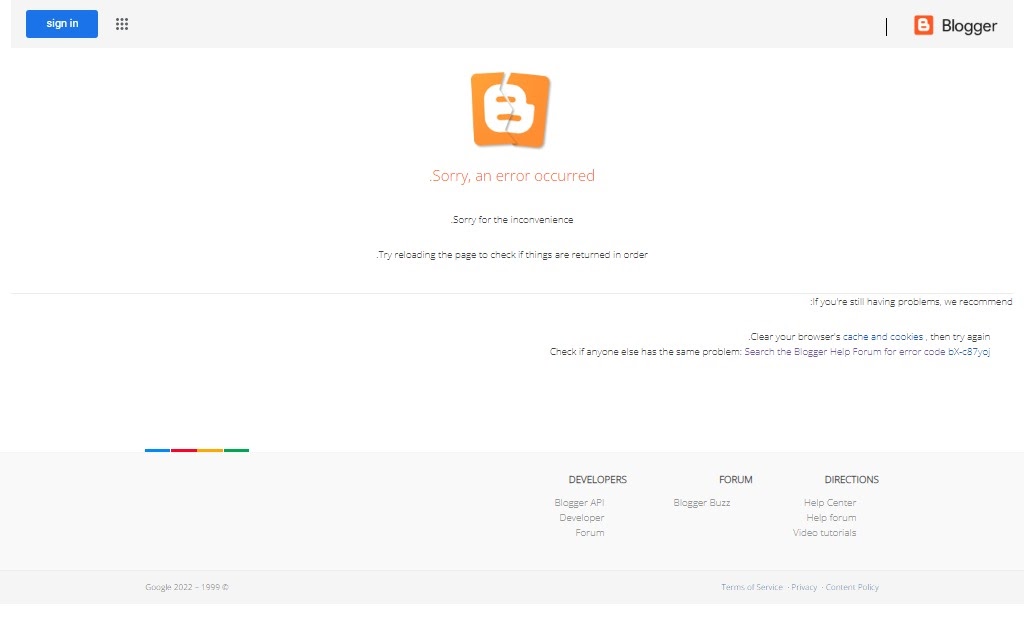Open the Help Center link
This screenshot has height=625, width=1024.
click(x=830, y=503)
